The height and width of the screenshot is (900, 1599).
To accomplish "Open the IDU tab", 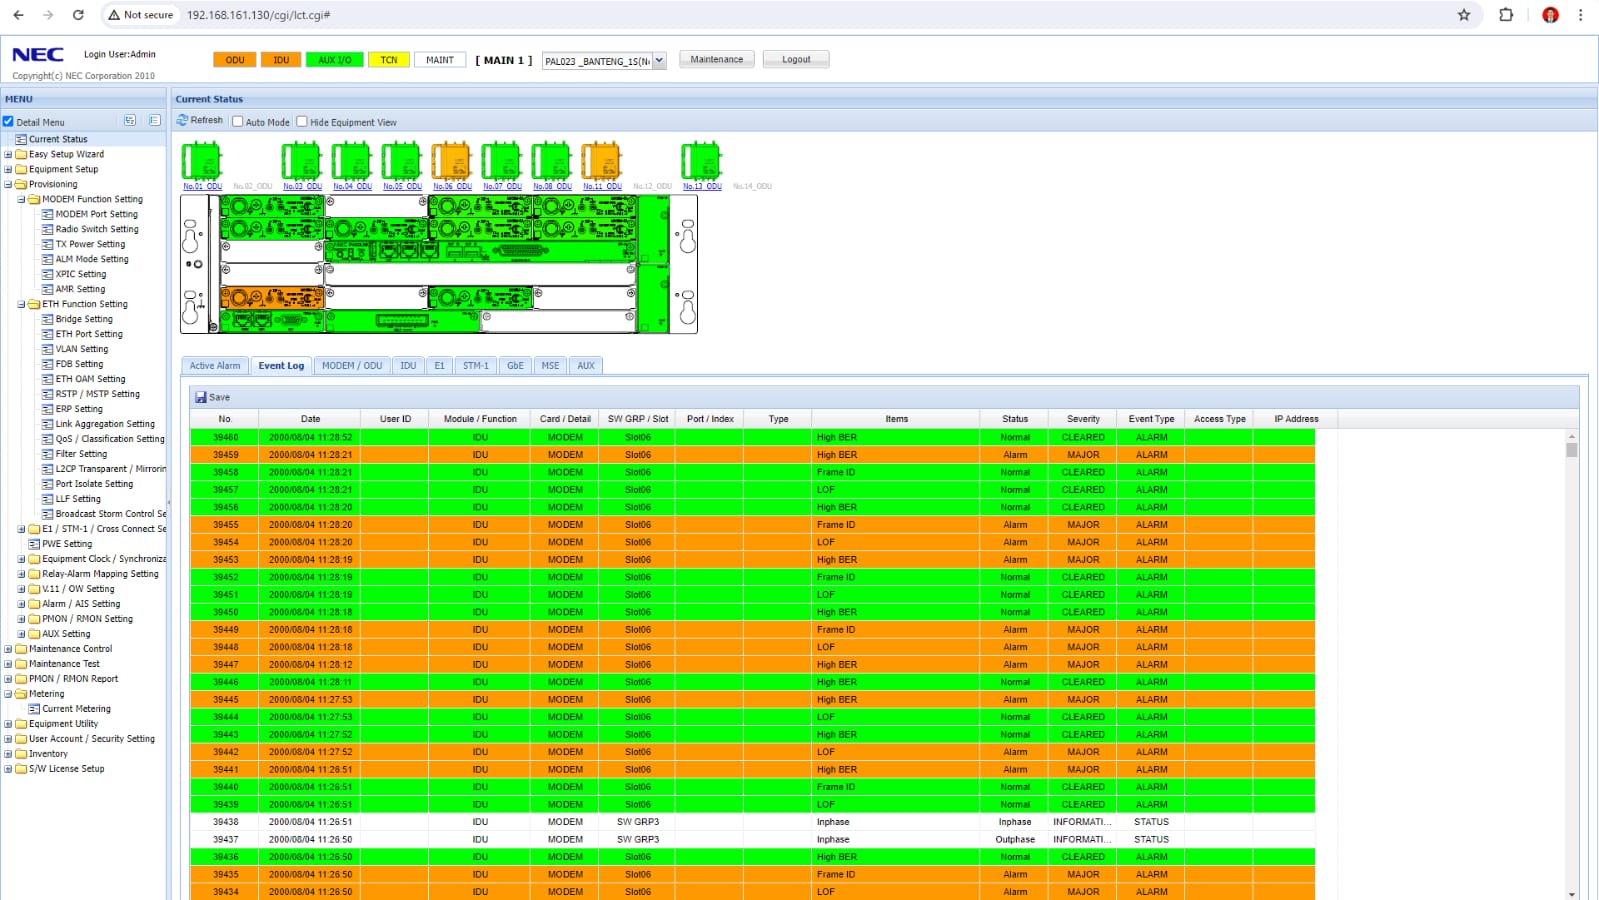I will point(408,366).
